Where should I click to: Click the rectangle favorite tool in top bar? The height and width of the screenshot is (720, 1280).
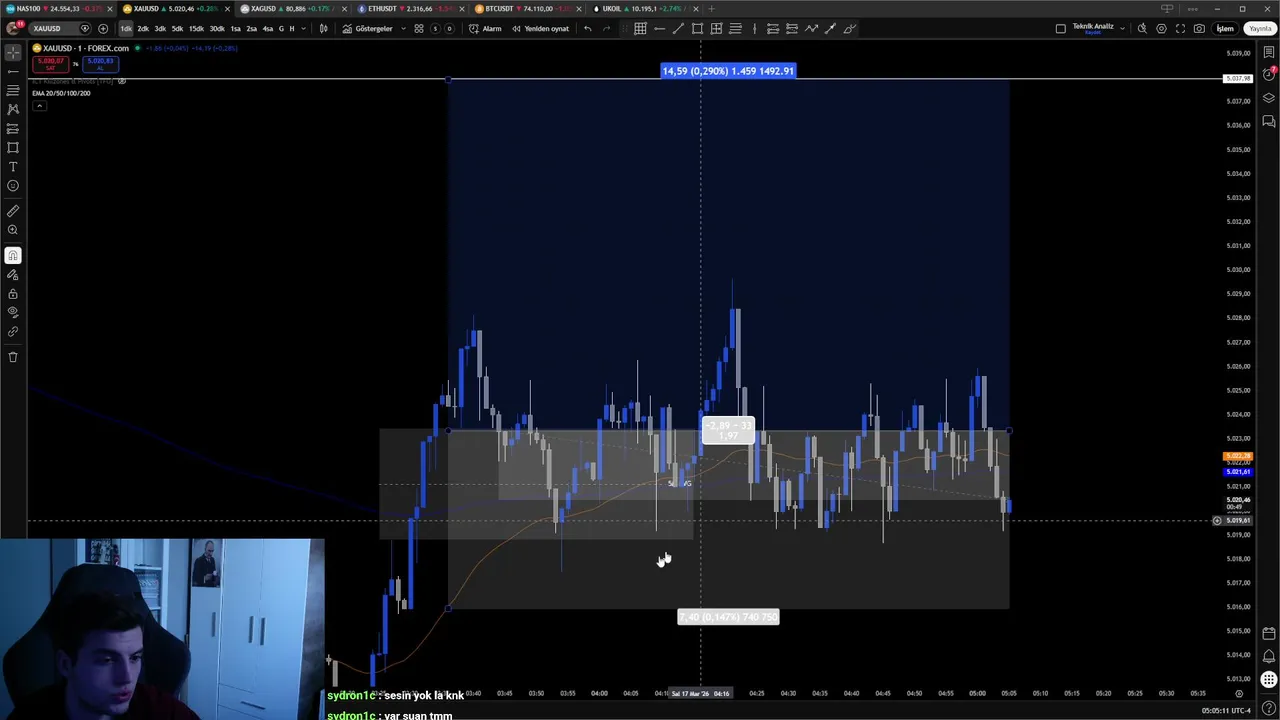pyautogui.click(x=697, y=28)
